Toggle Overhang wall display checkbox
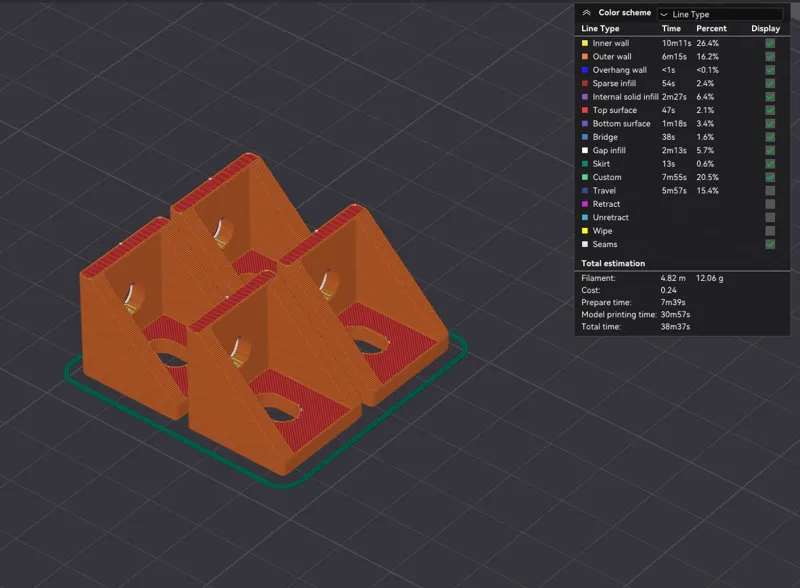Screen dimensions: 800x588 [x=770, y=70]
